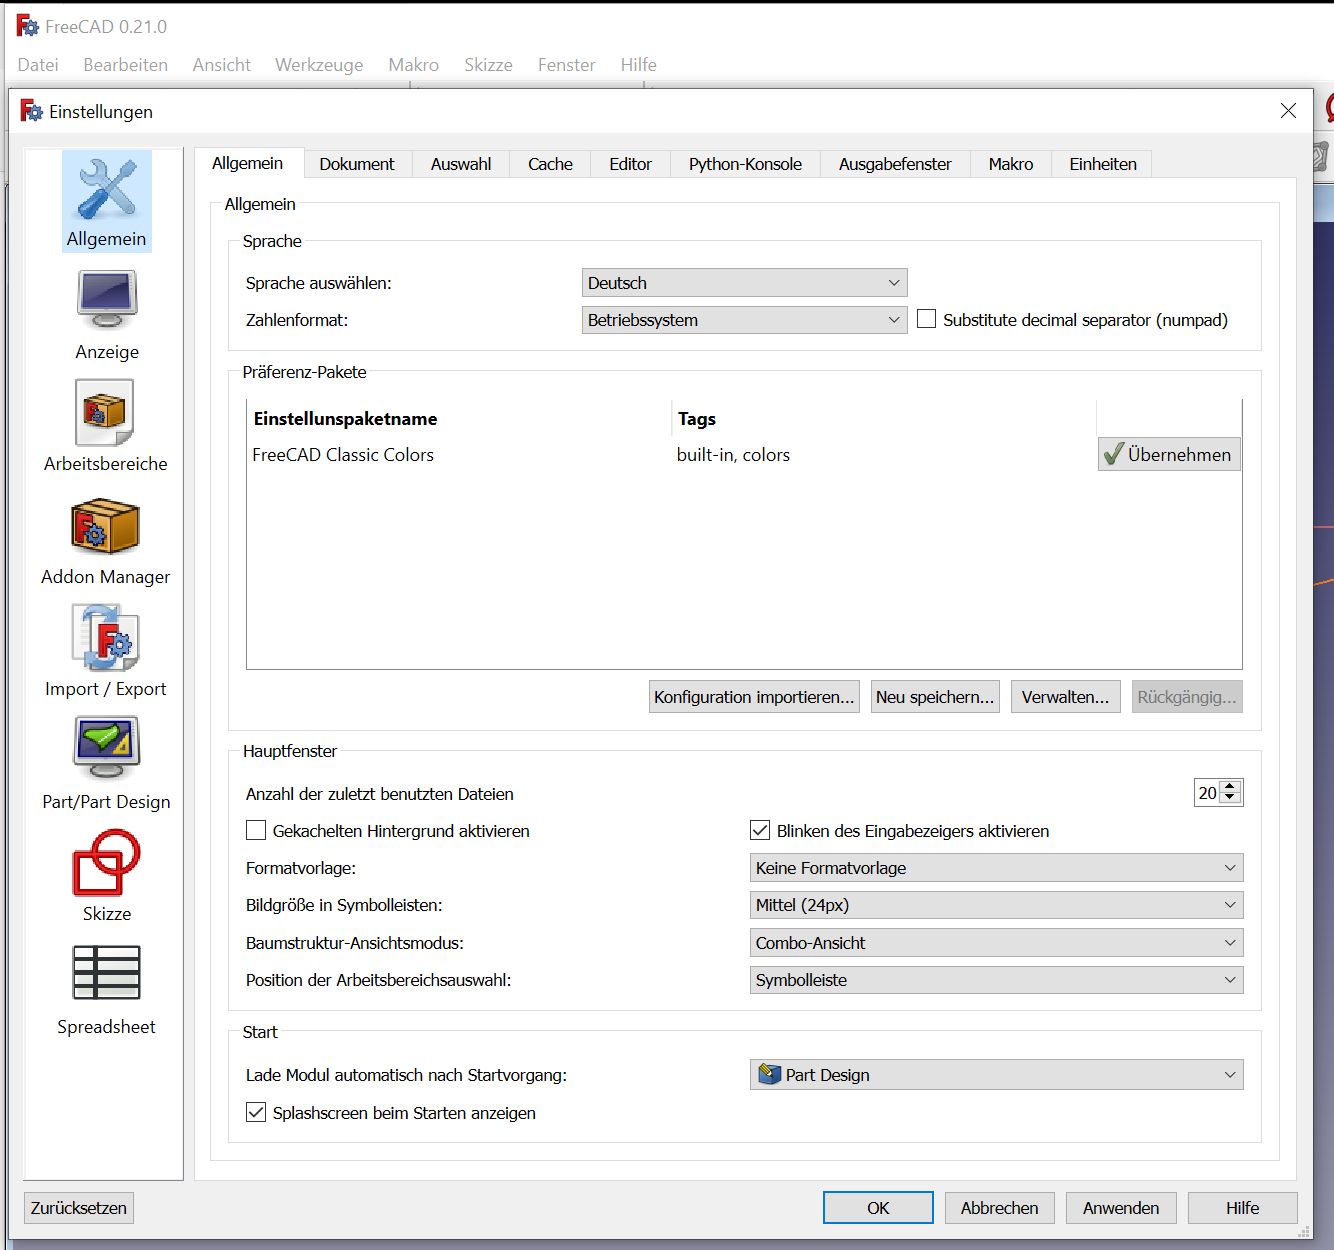Disable Blinken des Eingabezeigers aktivieren
This screenshot has width=1334, height=1250.
pyautogui.click(x=760, y=830)
